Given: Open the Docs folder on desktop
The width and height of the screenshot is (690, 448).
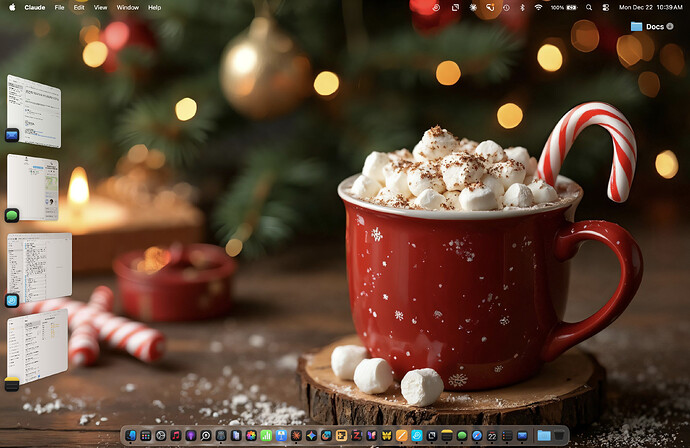Looking at the screenshot, I should (648, 27).
